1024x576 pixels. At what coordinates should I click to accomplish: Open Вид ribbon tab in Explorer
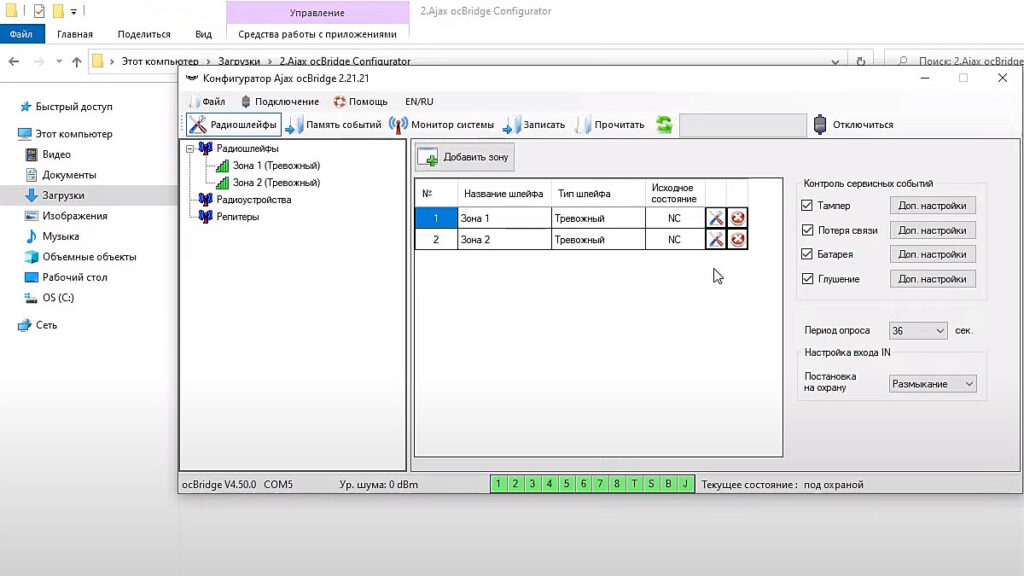click(x=203, y=34)
